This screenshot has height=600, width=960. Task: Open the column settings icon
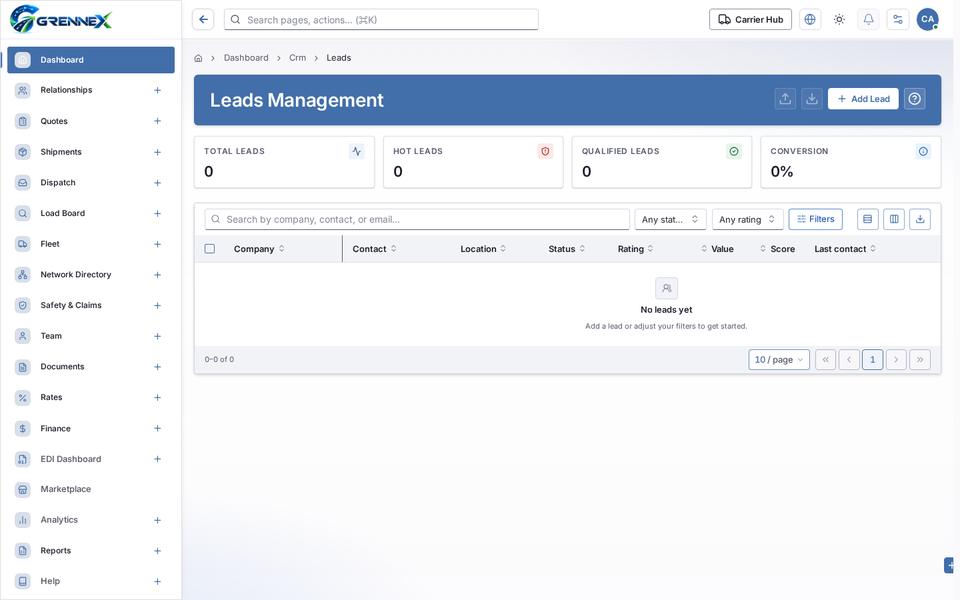click(x=894, y=219)
